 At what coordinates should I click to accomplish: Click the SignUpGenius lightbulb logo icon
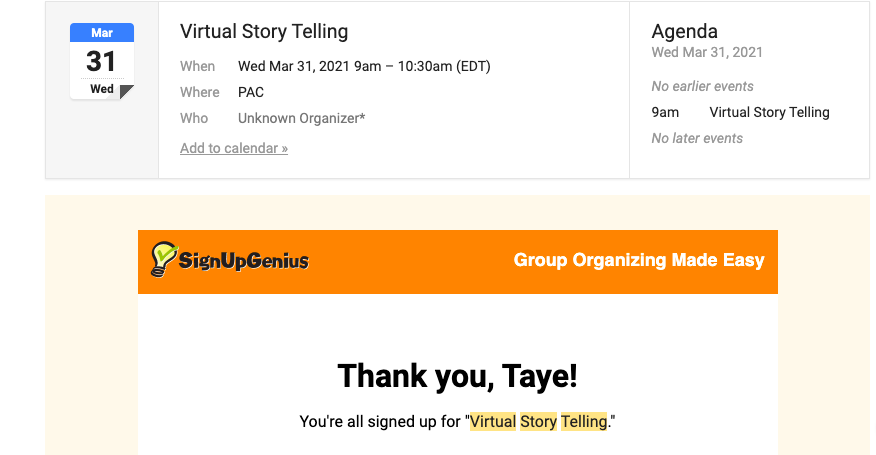tap(163, 259)
